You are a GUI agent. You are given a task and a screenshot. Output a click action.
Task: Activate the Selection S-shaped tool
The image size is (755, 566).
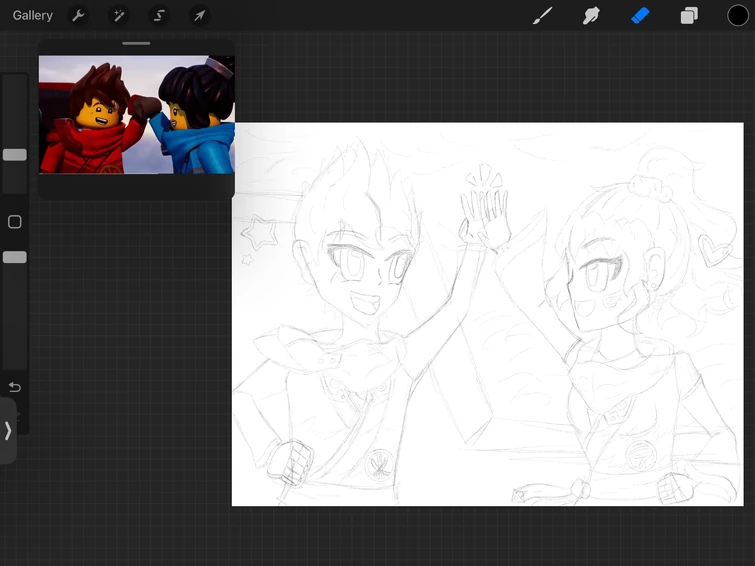(x=159, y=15)
